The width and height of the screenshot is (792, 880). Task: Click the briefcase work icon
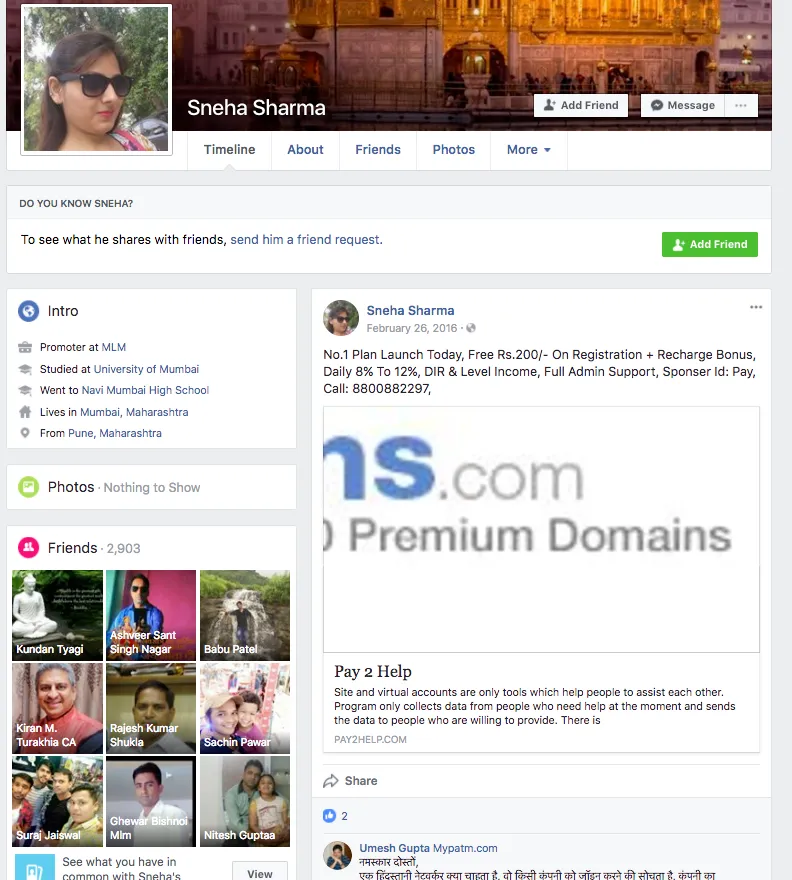click(25, 347)
